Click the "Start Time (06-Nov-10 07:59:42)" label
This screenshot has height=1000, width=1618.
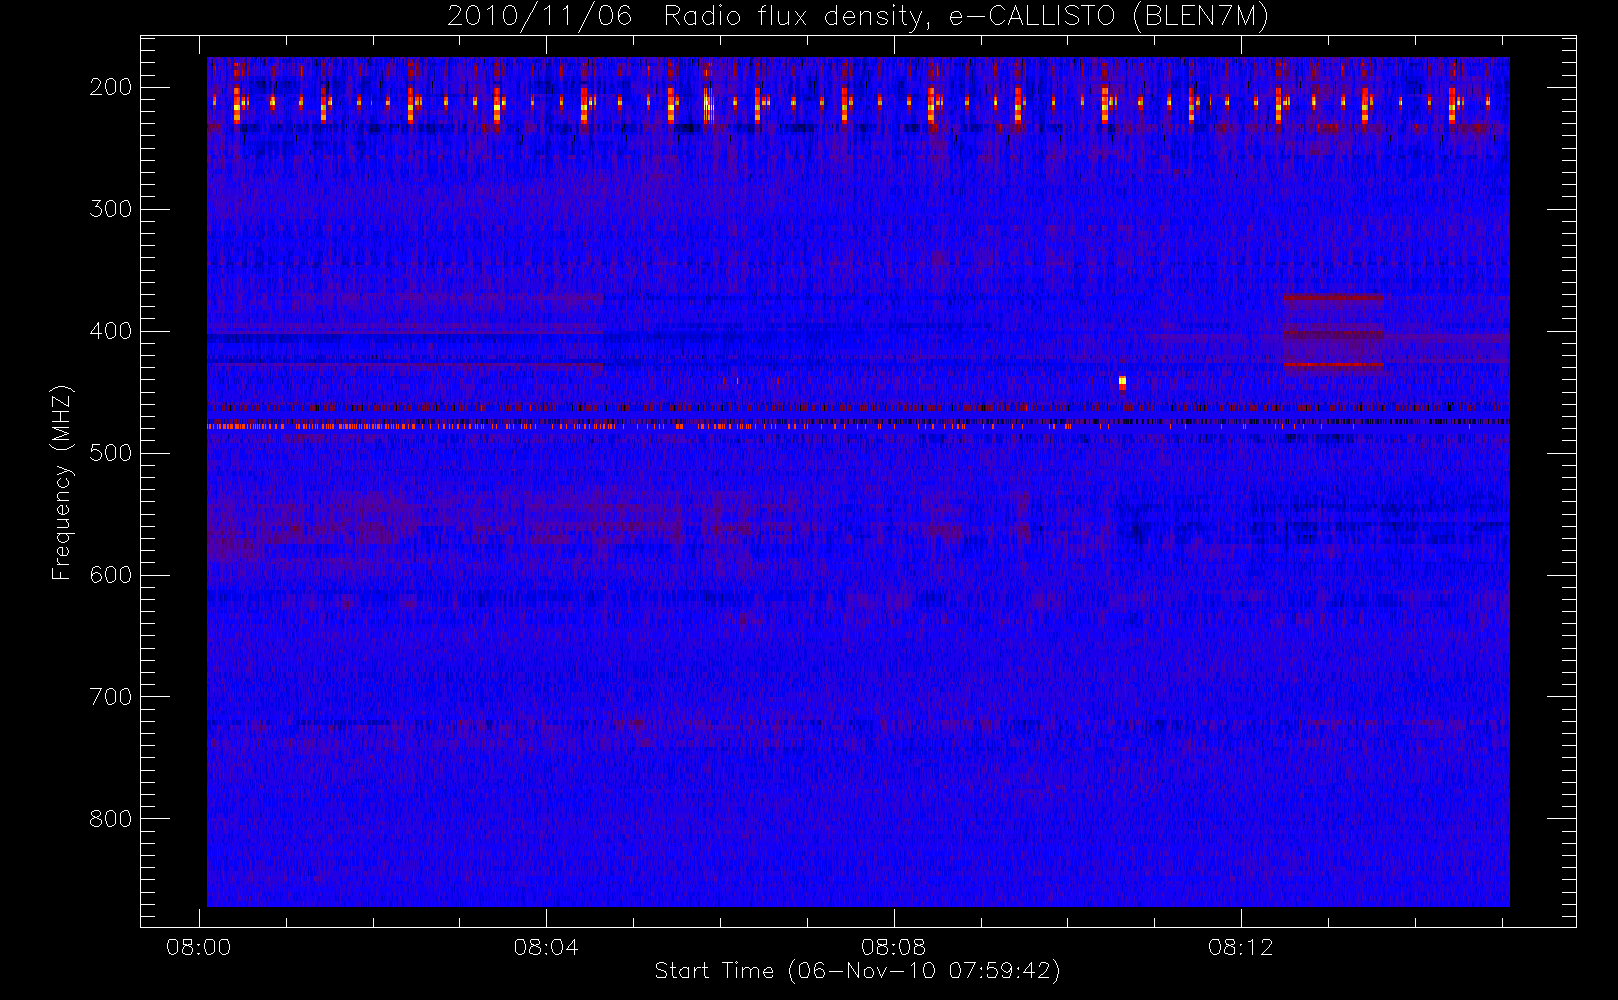[857, 971]
